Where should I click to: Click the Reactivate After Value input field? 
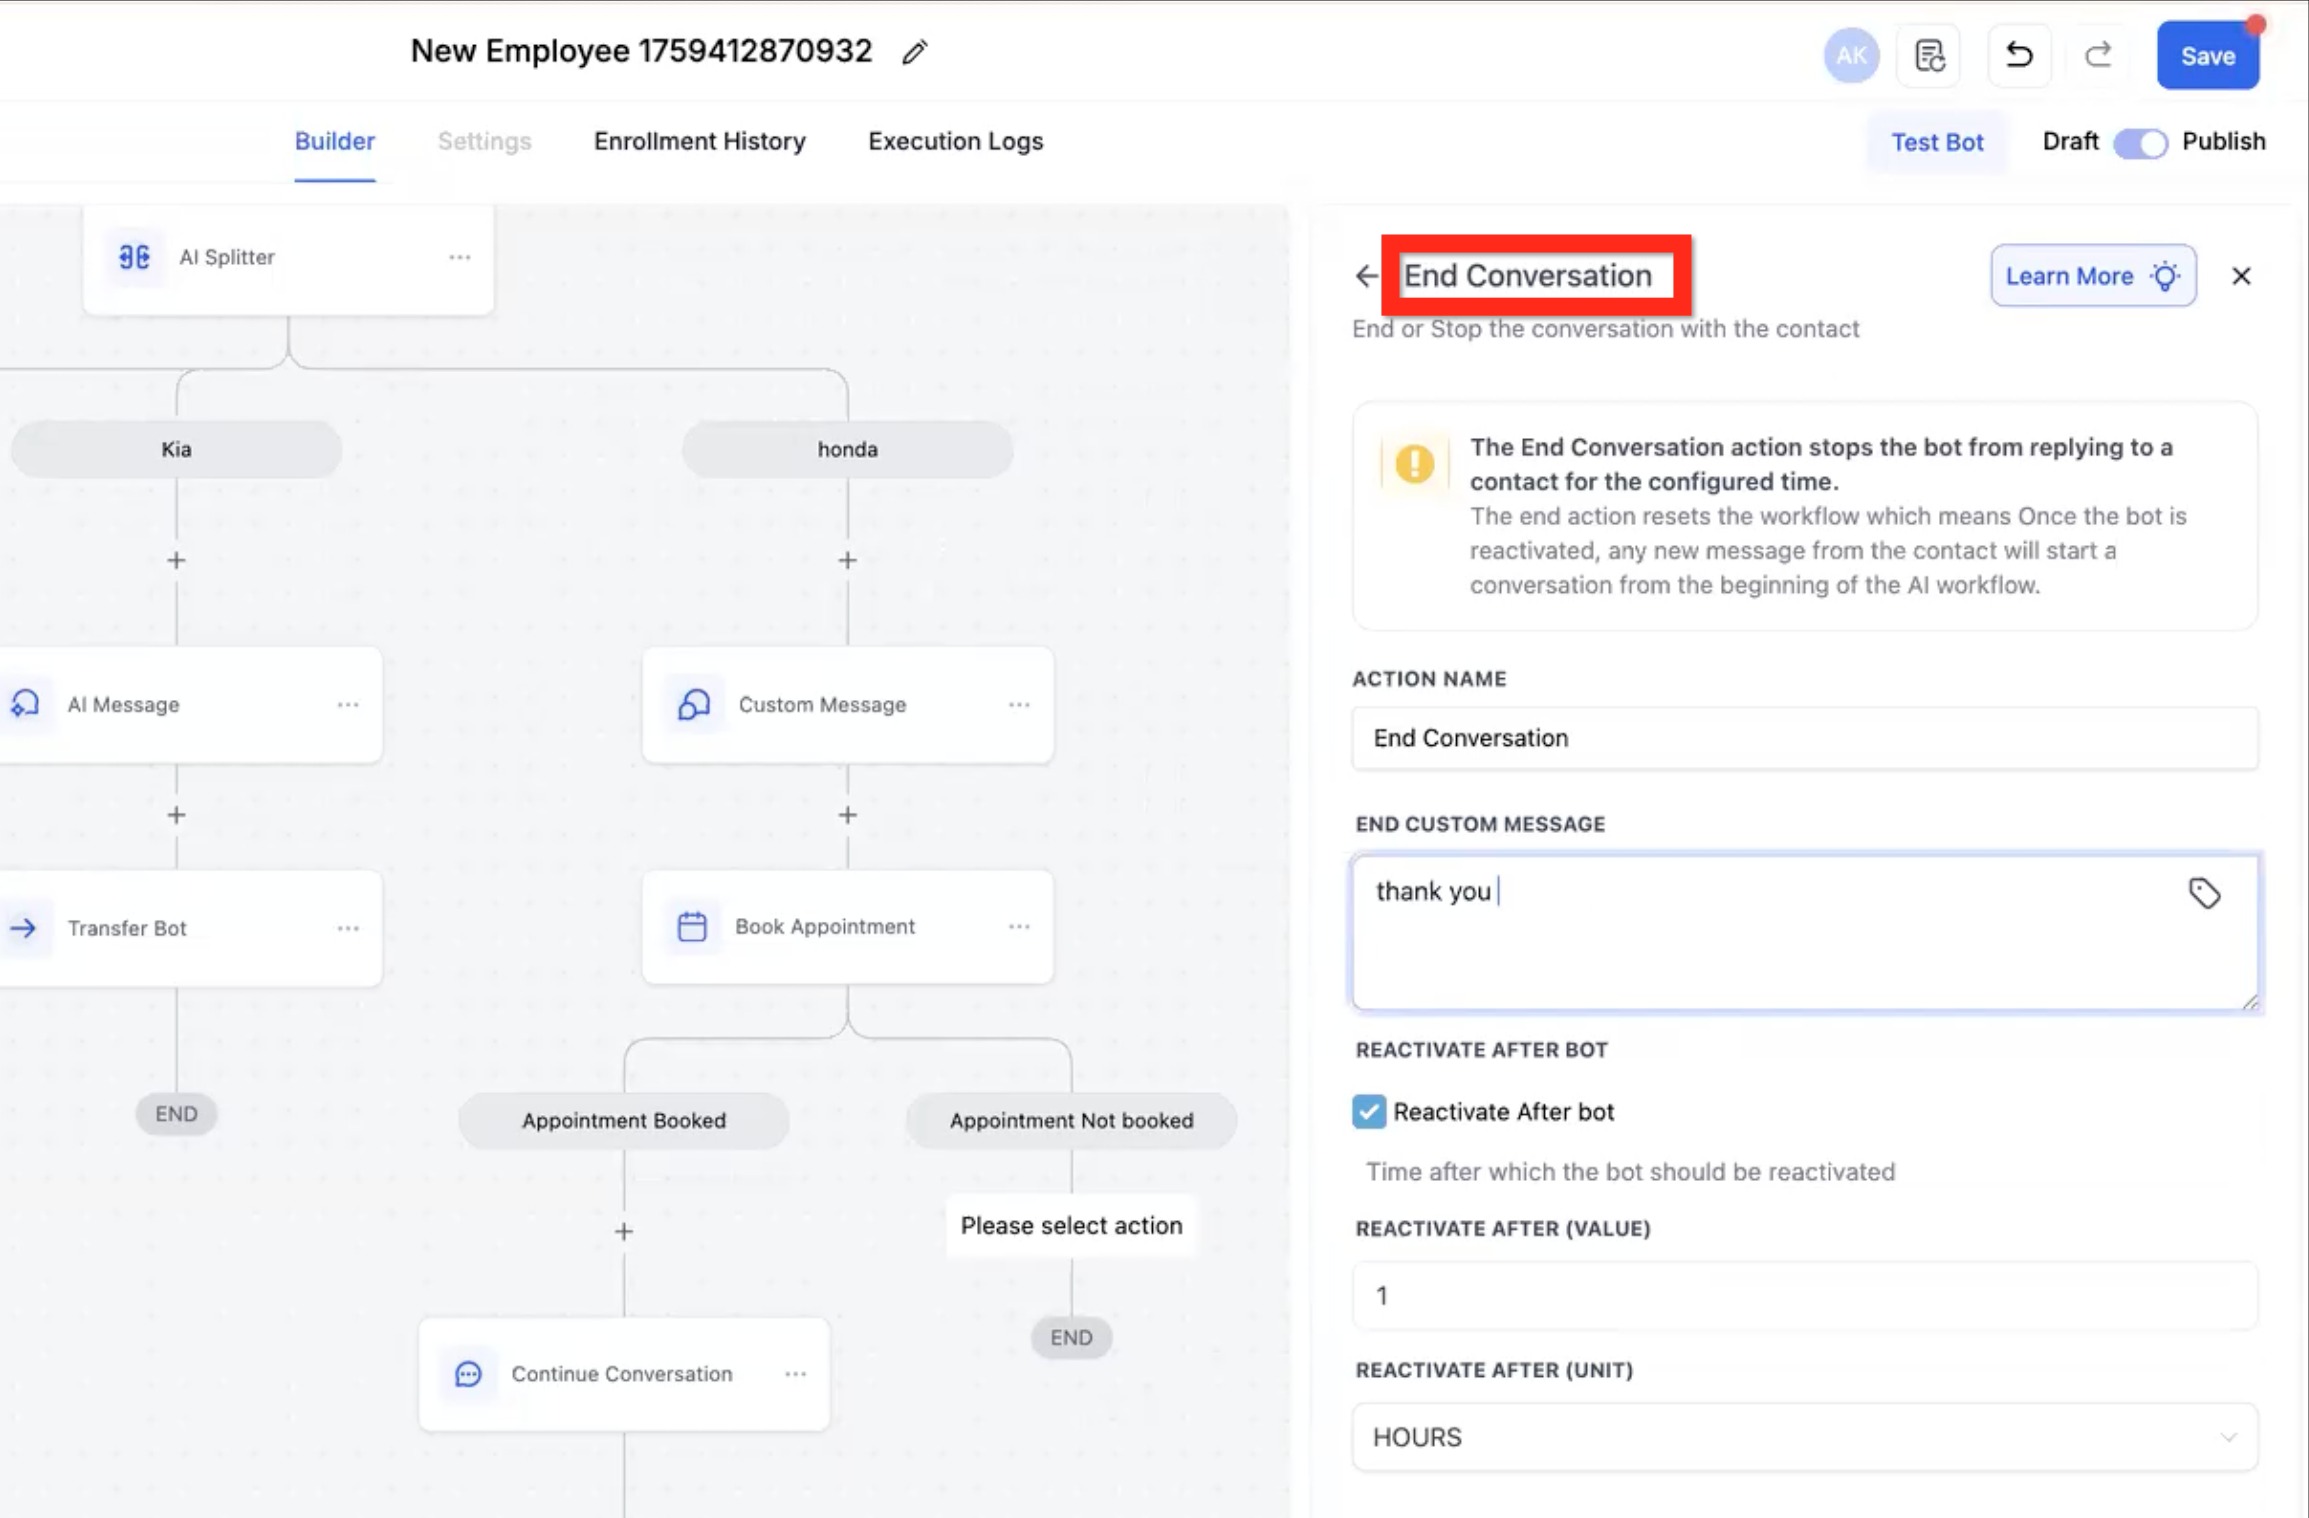(x=1804, y=1295)
